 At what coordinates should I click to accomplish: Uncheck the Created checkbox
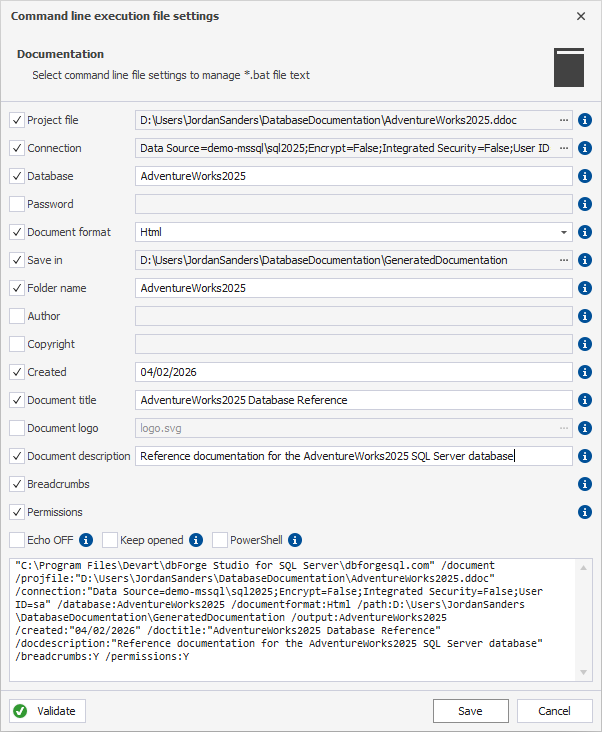point(17,372)
